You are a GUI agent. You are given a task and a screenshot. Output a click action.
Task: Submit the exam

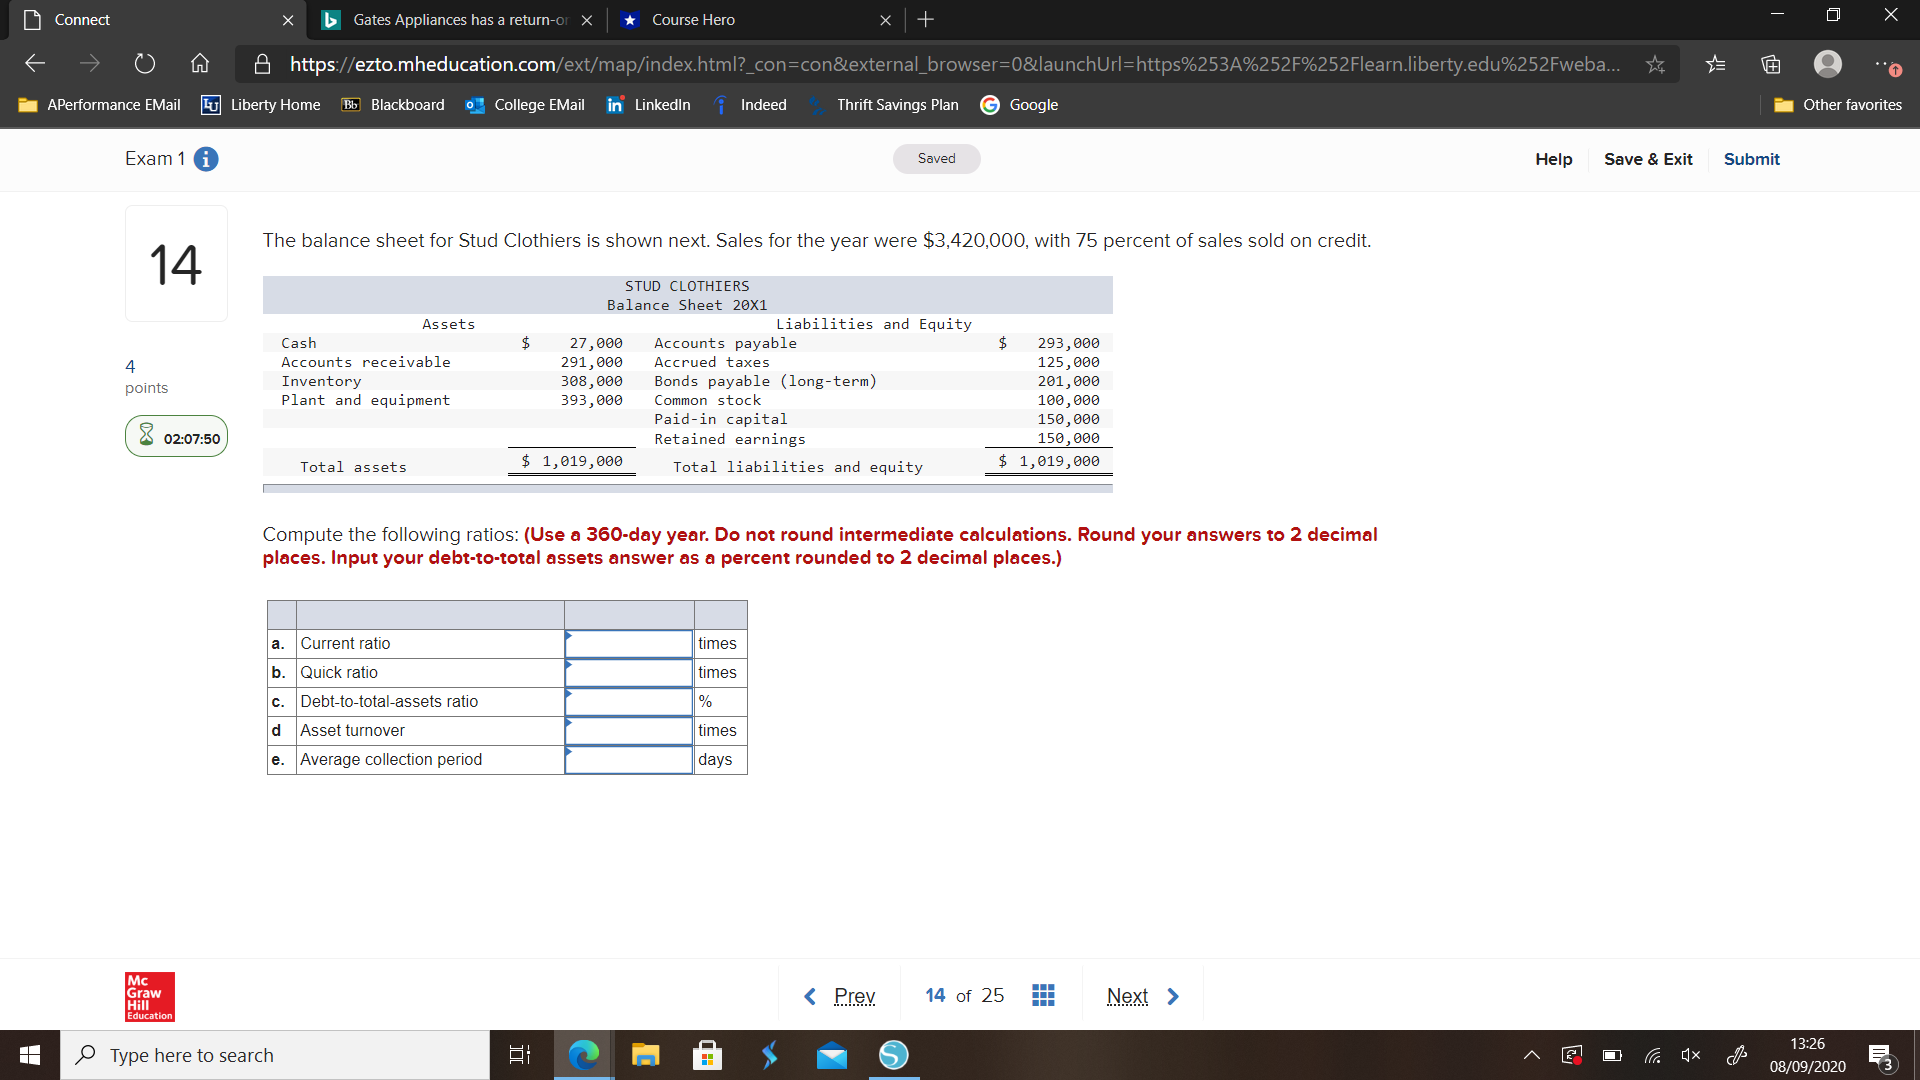pos(1751,159)
